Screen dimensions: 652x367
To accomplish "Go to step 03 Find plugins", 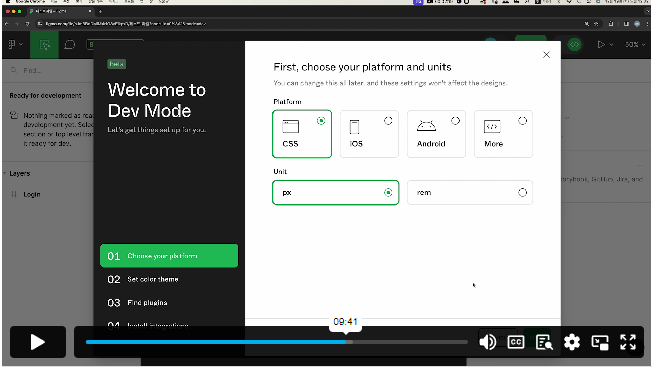I will [x=169, y=303].
